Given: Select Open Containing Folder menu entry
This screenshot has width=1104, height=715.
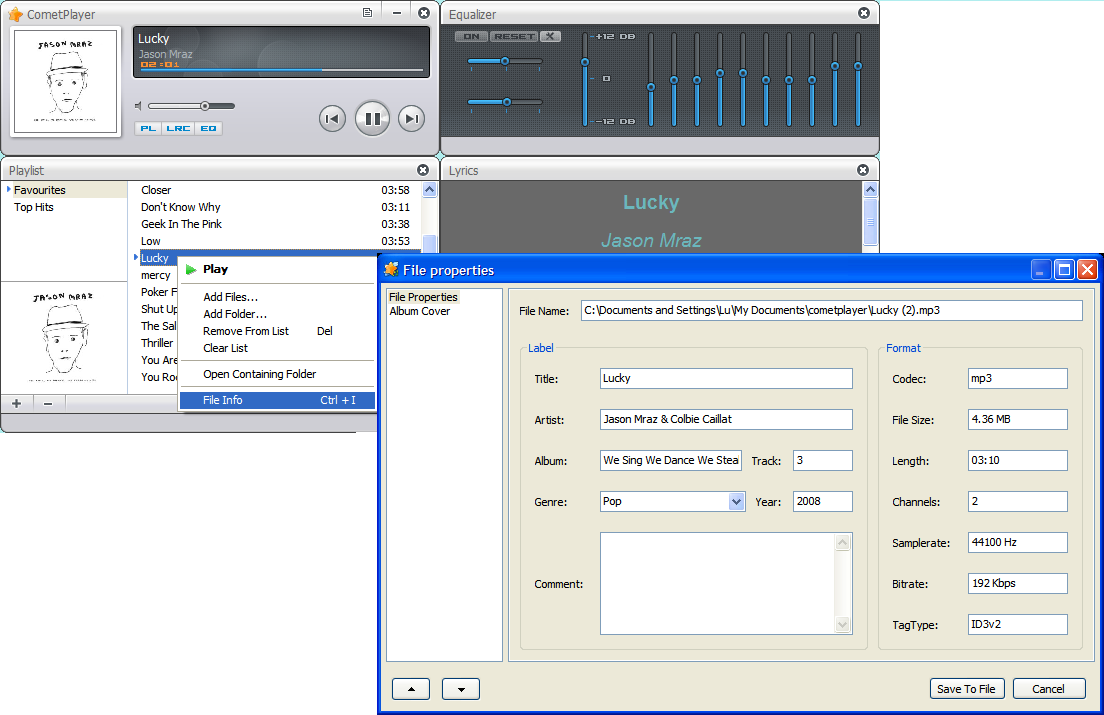Looking at the screenshot, I should [x=259, y=374].
